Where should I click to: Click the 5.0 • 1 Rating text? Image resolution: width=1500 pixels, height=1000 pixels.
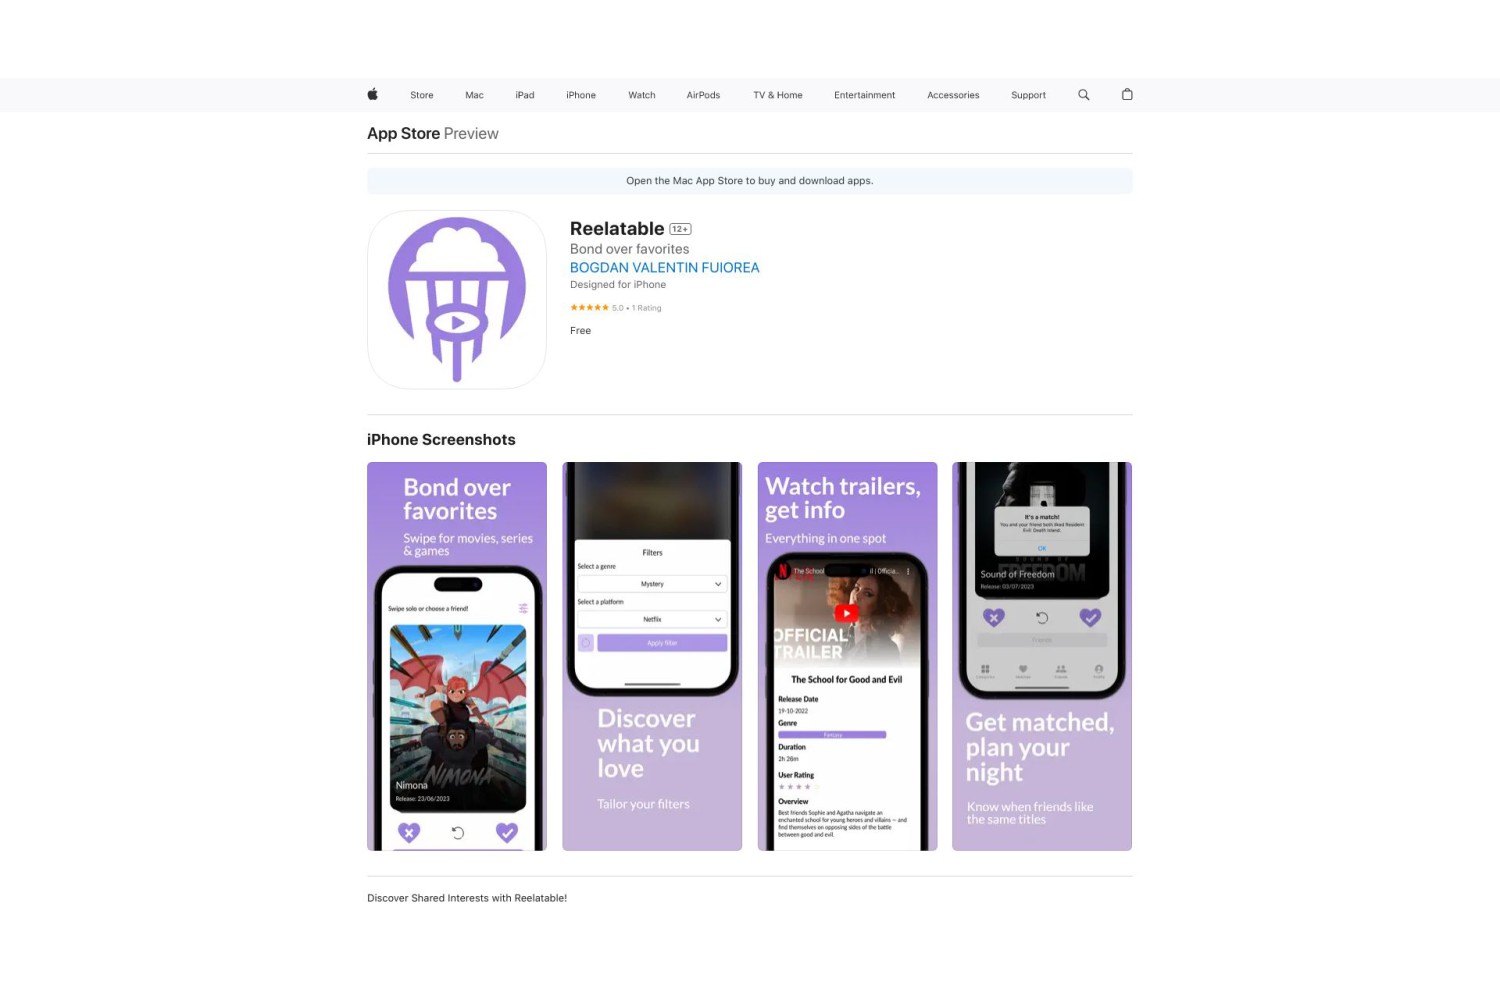coord(637,308)
